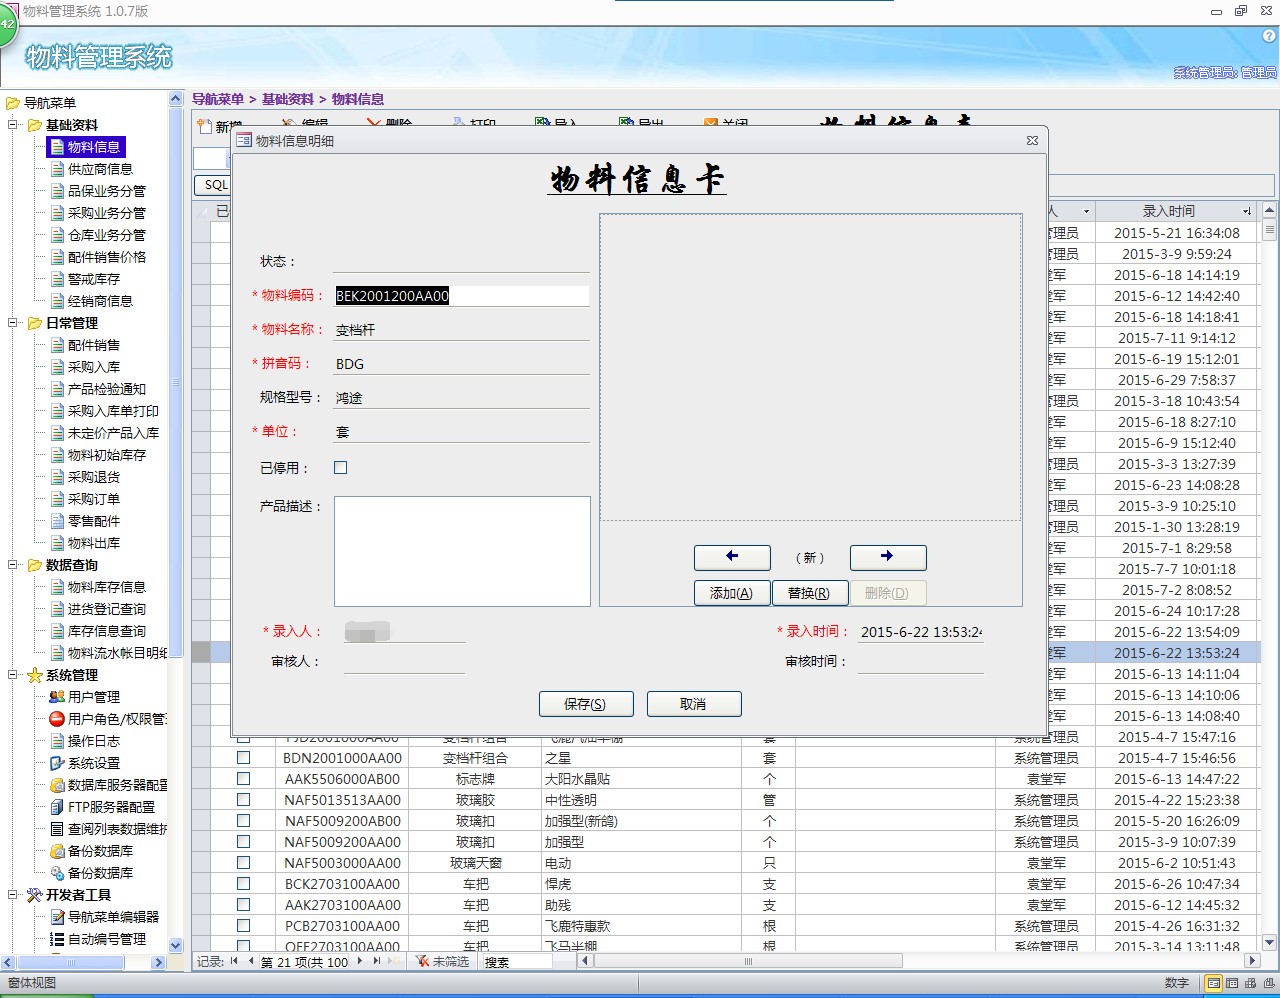The width and height of the screenshot is (1280, 998).
Task: Check the row checkbox for PCB2703100AA00
Action: pyautogui.click(x=243, y=926)
